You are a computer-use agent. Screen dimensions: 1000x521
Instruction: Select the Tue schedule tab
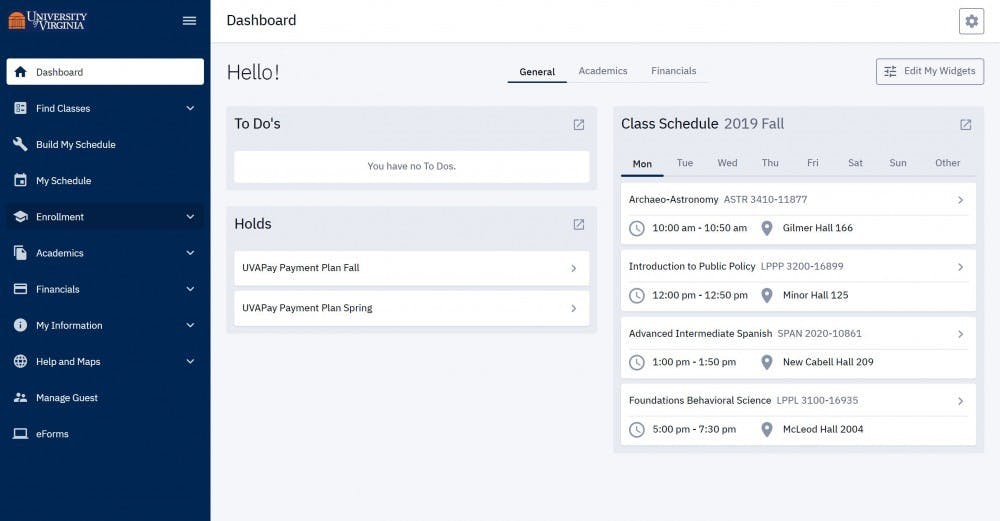[685, 163]
